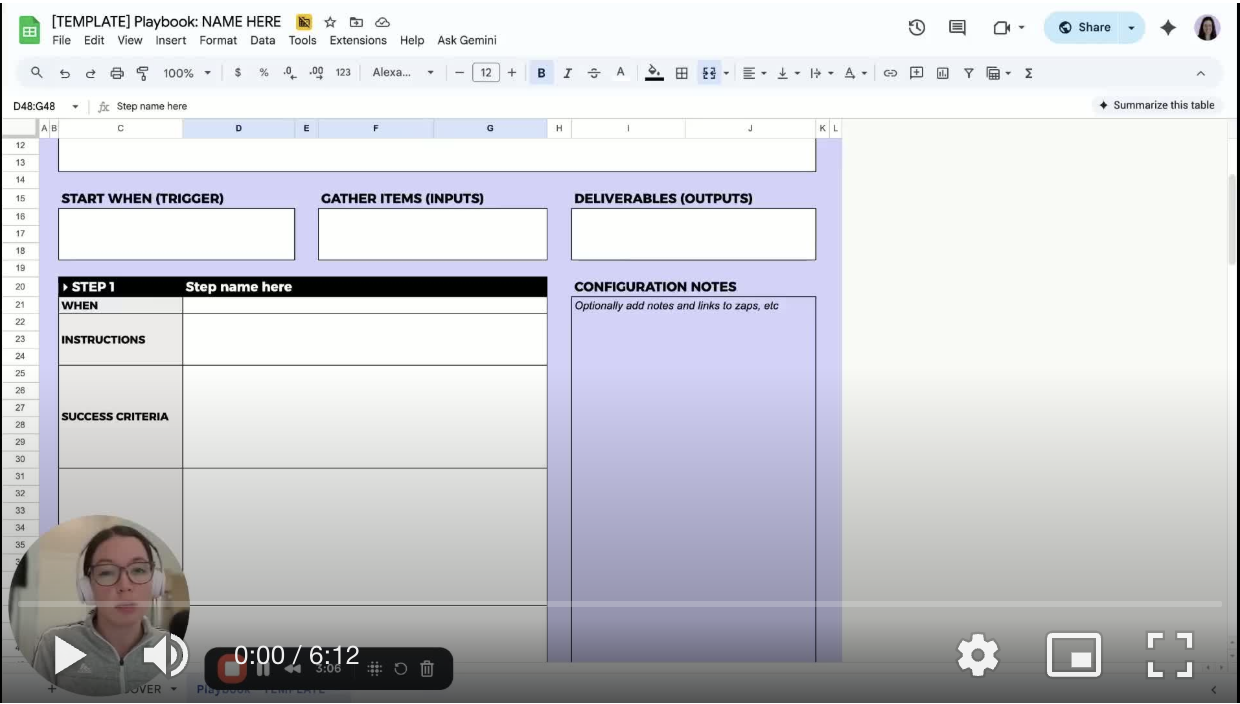Create a filter with the funnel icon
The width and height of the screenshot is (1240, 704).
(969, 72)
